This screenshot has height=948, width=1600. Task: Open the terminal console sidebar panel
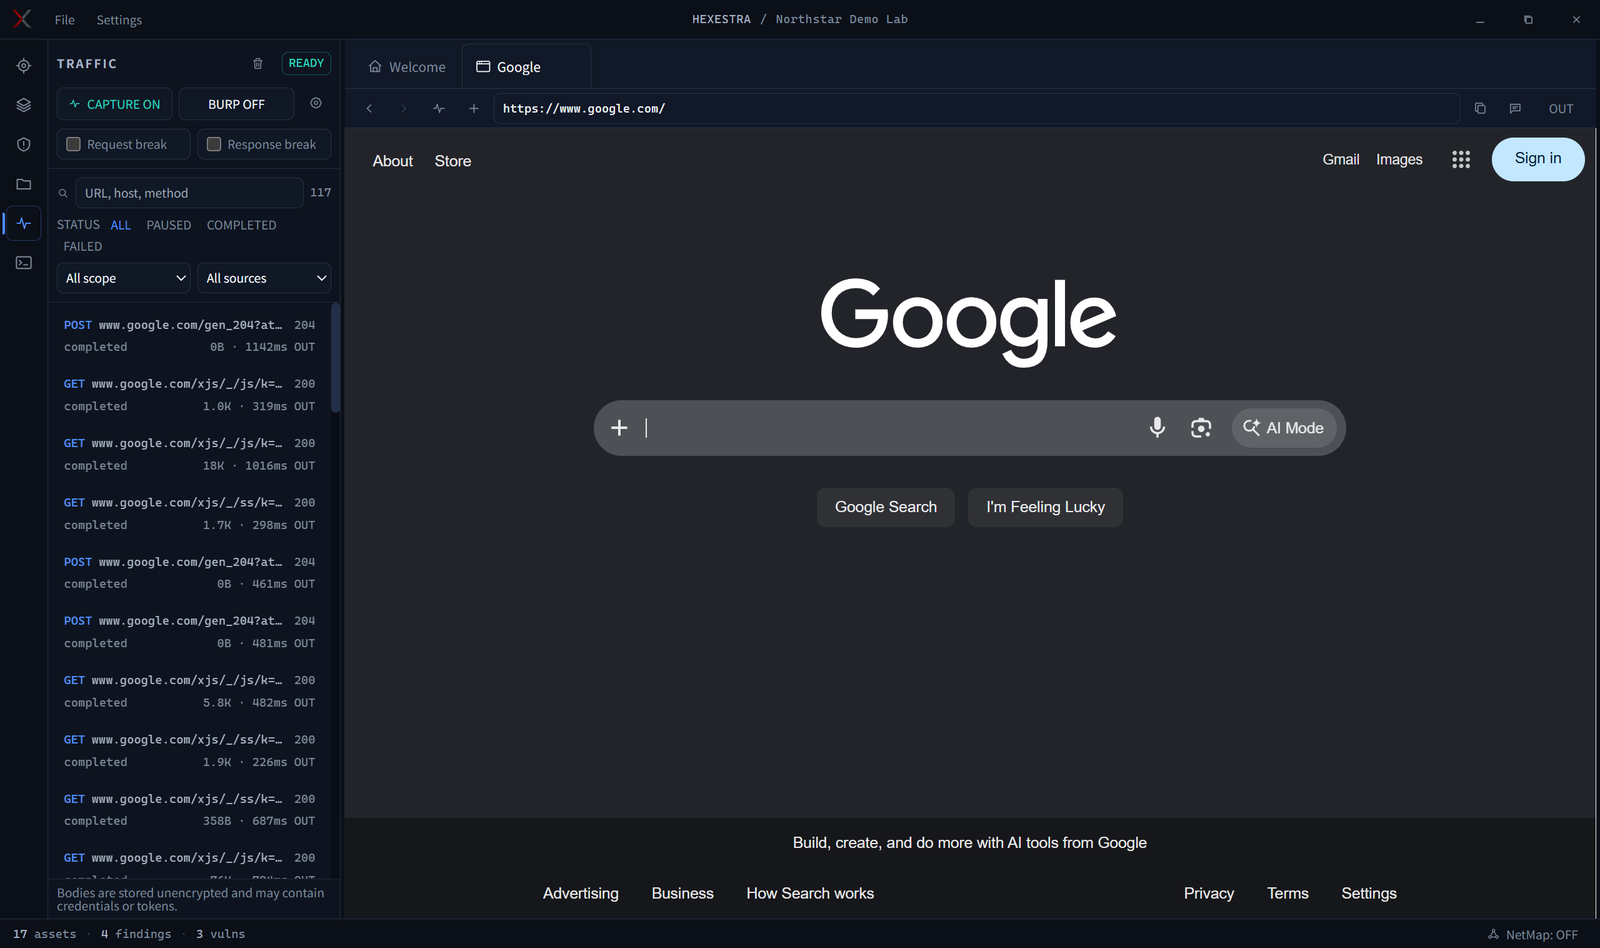[24, 263]
